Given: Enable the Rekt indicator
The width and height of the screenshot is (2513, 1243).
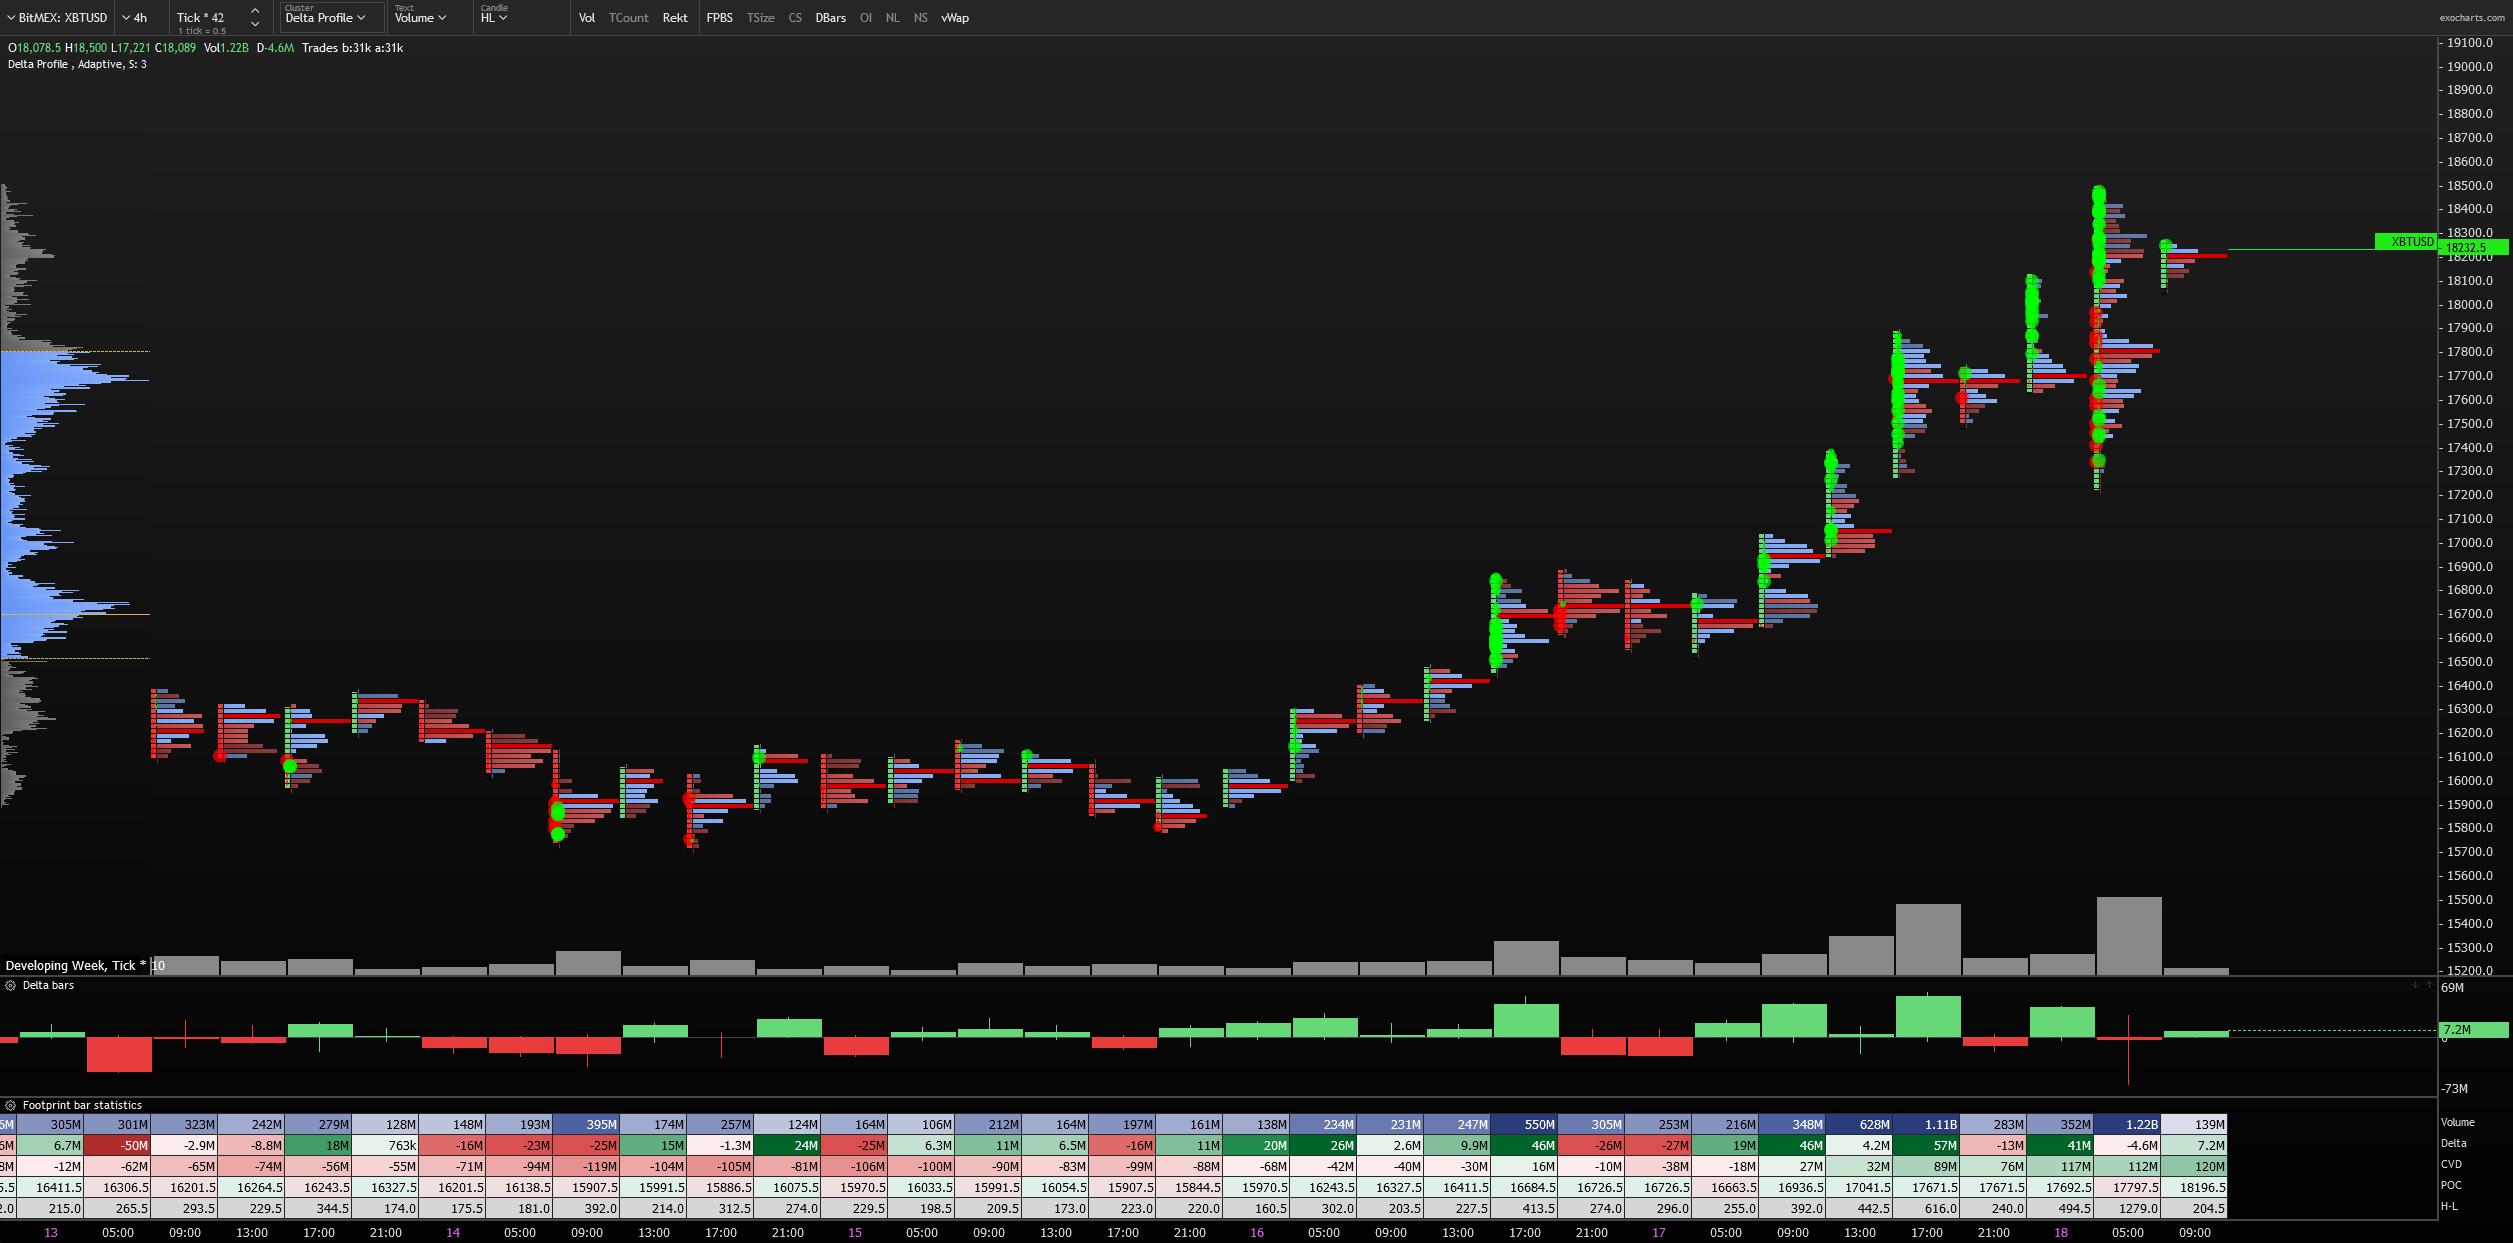Looking at the screenshot, I should 675,17.
